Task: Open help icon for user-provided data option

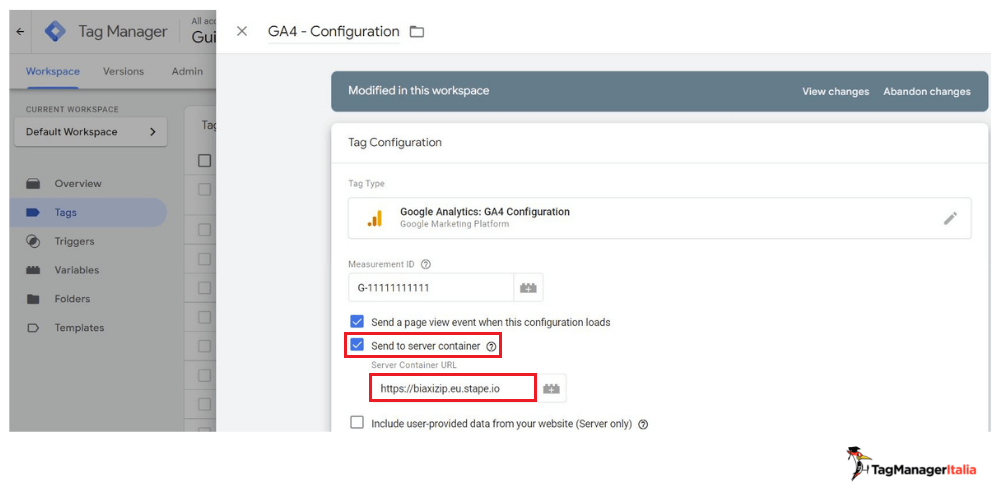Action: coord(643,424)
